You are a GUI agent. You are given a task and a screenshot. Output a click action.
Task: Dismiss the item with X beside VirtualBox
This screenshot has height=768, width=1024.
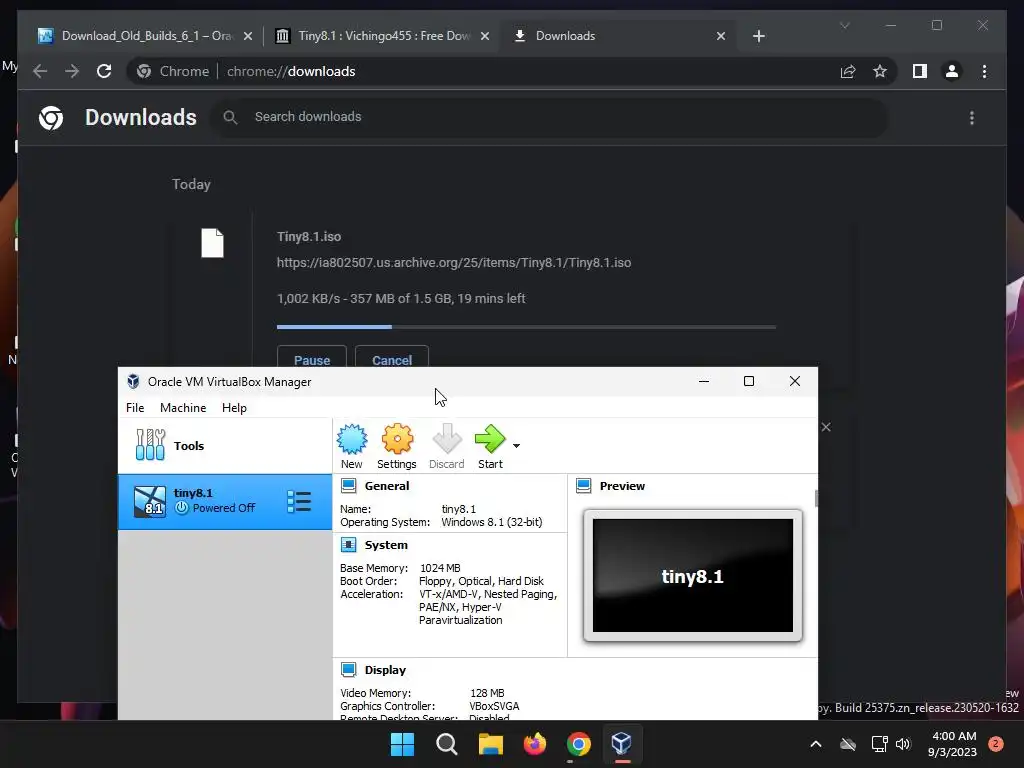(x=826, y=427)
